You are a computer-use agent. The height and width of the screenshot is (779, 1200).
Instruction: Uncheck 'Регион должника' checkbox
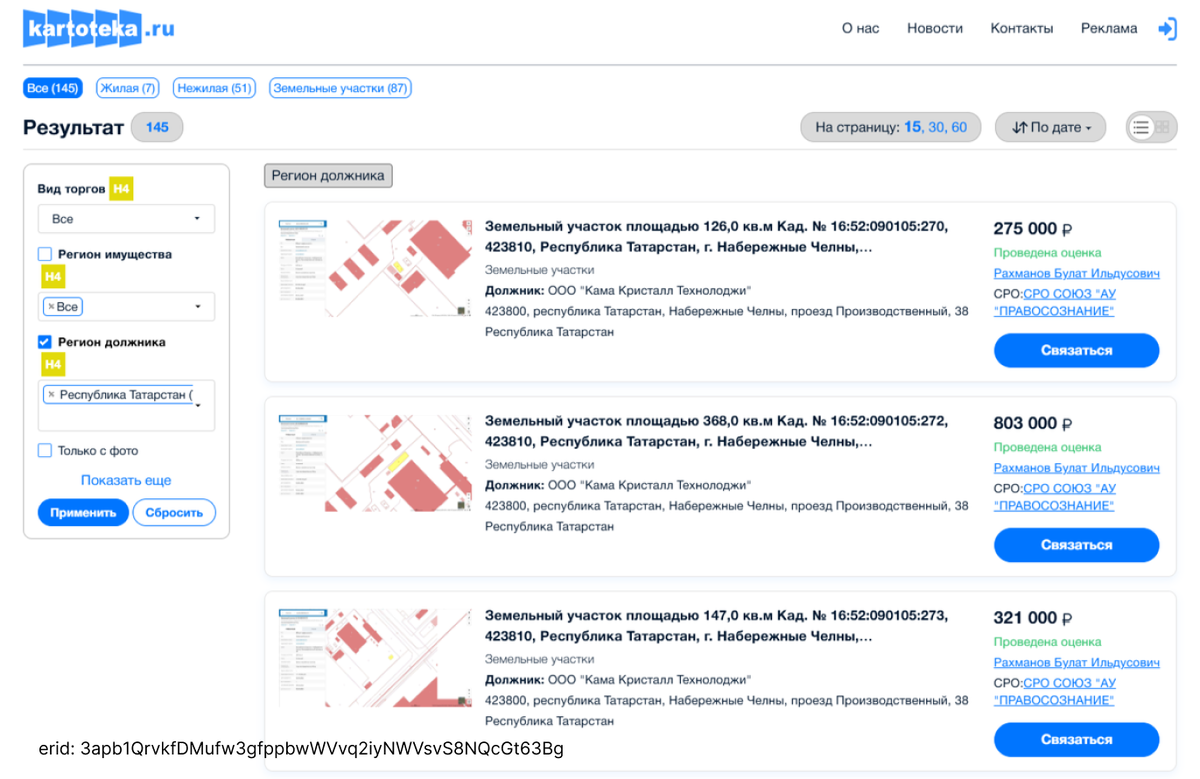point(45,342)
